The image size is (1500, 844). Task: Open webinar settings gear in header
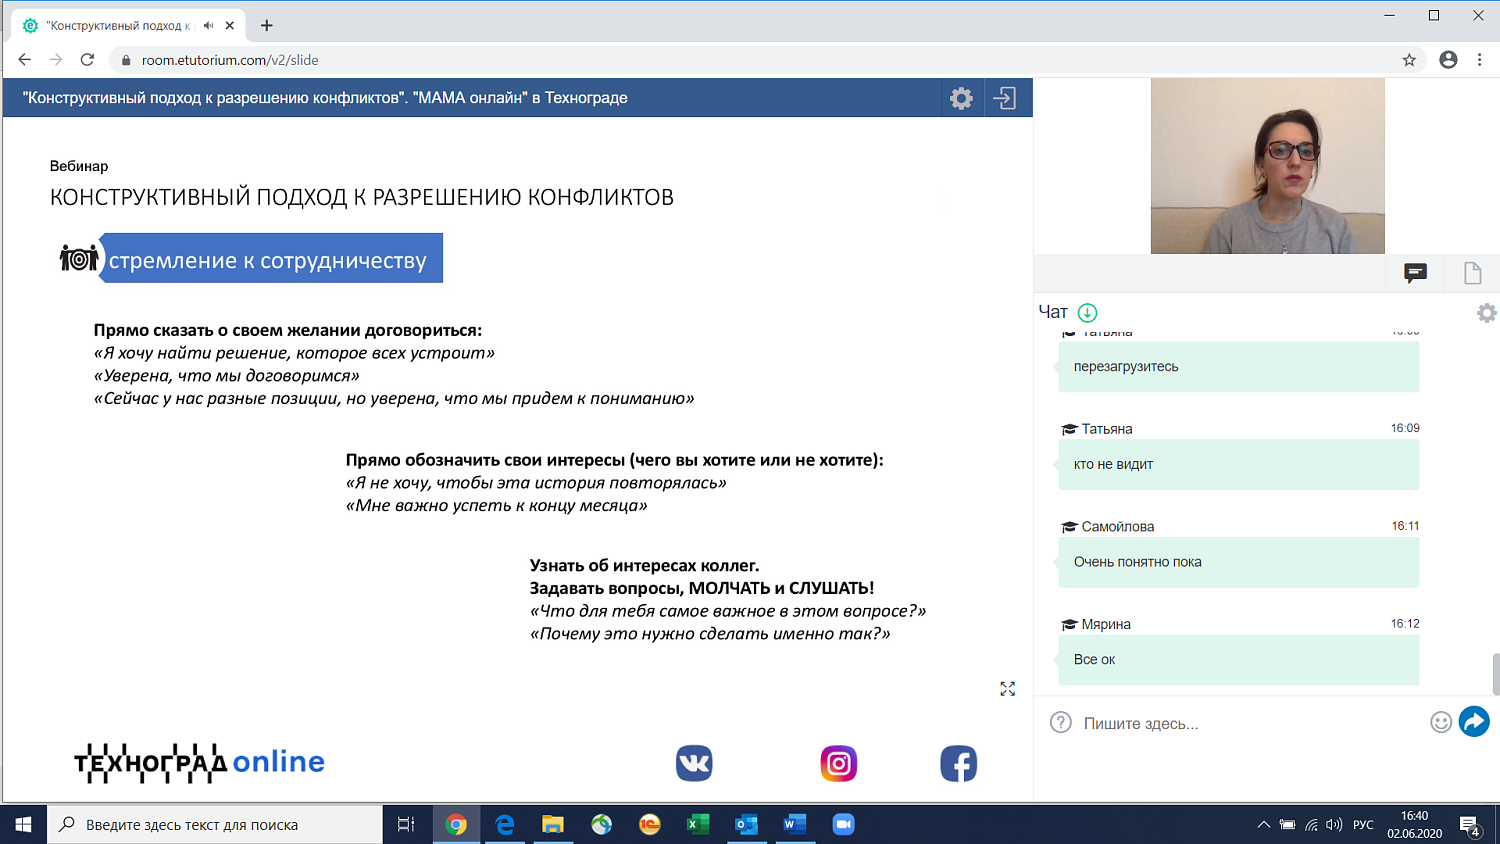click(x=961, y=98)
